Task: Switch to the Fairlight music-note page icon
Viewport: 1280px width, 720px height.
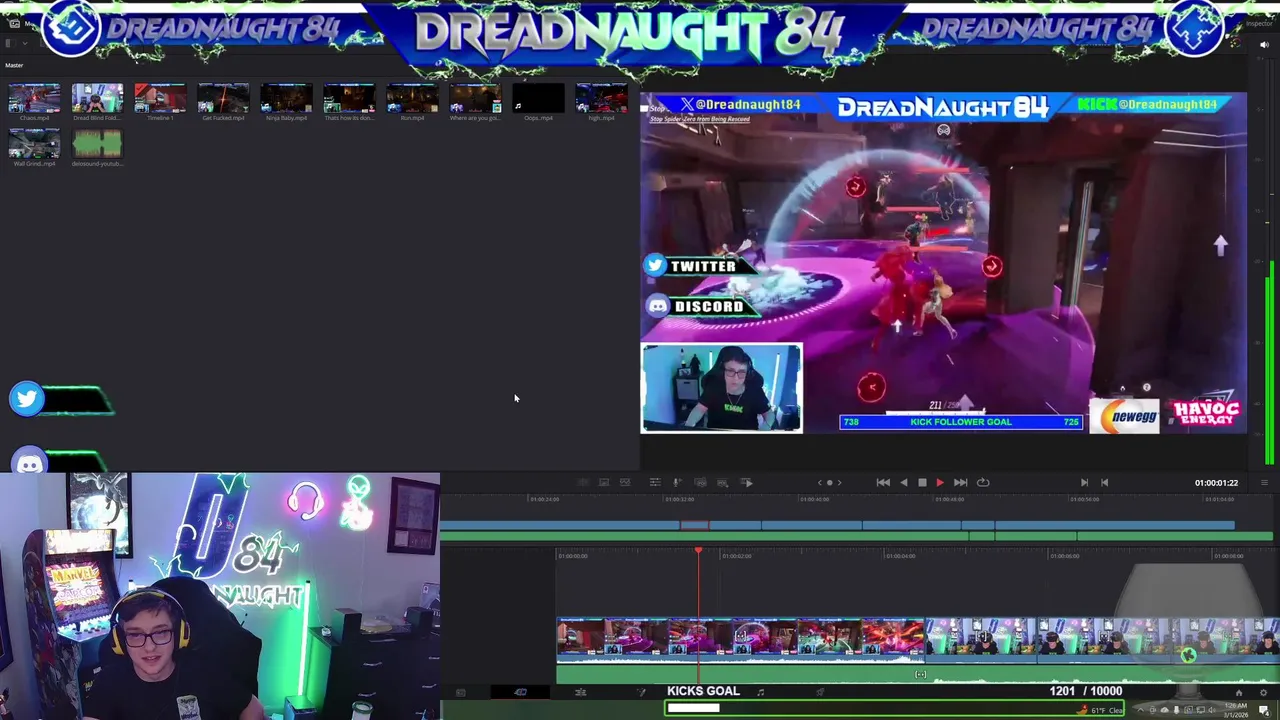Action: [760, 692]
